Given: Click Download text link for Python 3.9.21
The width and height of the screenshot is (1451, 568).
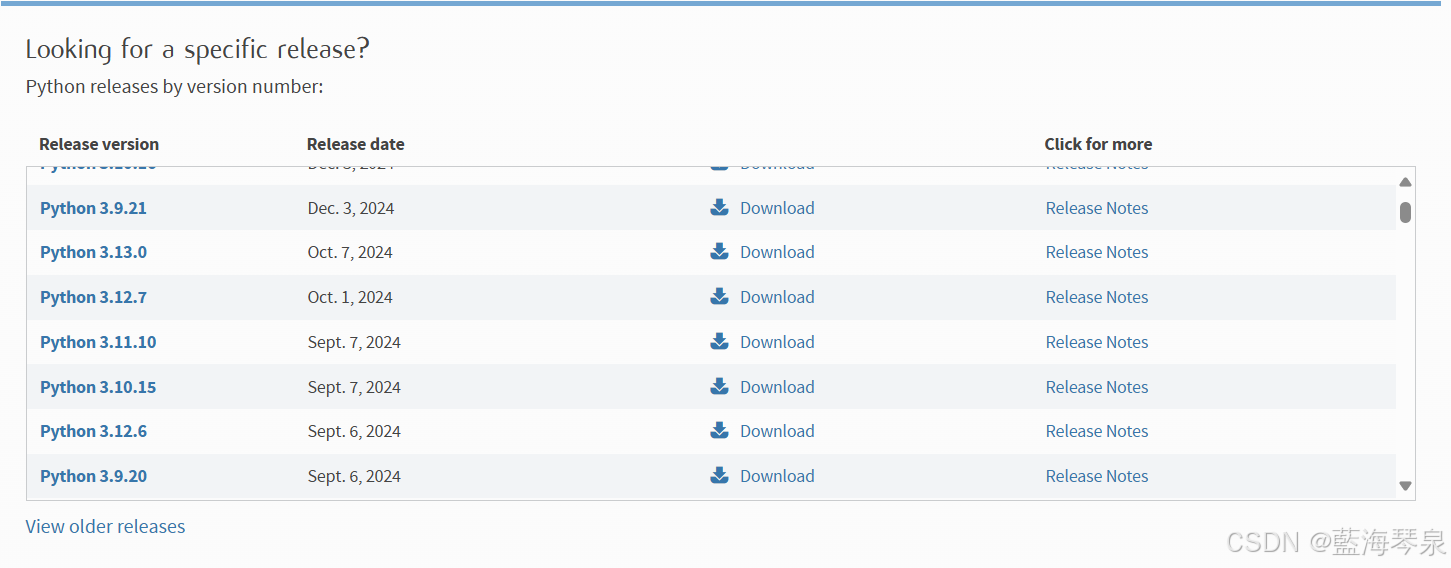Looking at the screenshot, I should [x=777, y=208].
